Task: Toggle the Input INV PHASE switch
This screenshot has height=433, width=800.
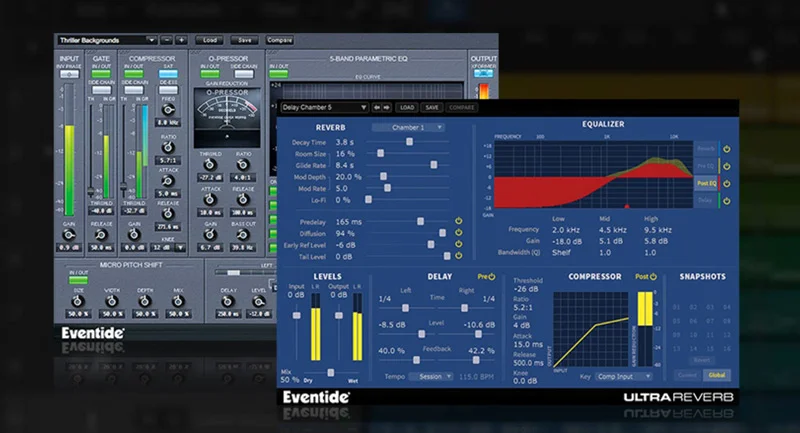Action: (x=69, y=74)
